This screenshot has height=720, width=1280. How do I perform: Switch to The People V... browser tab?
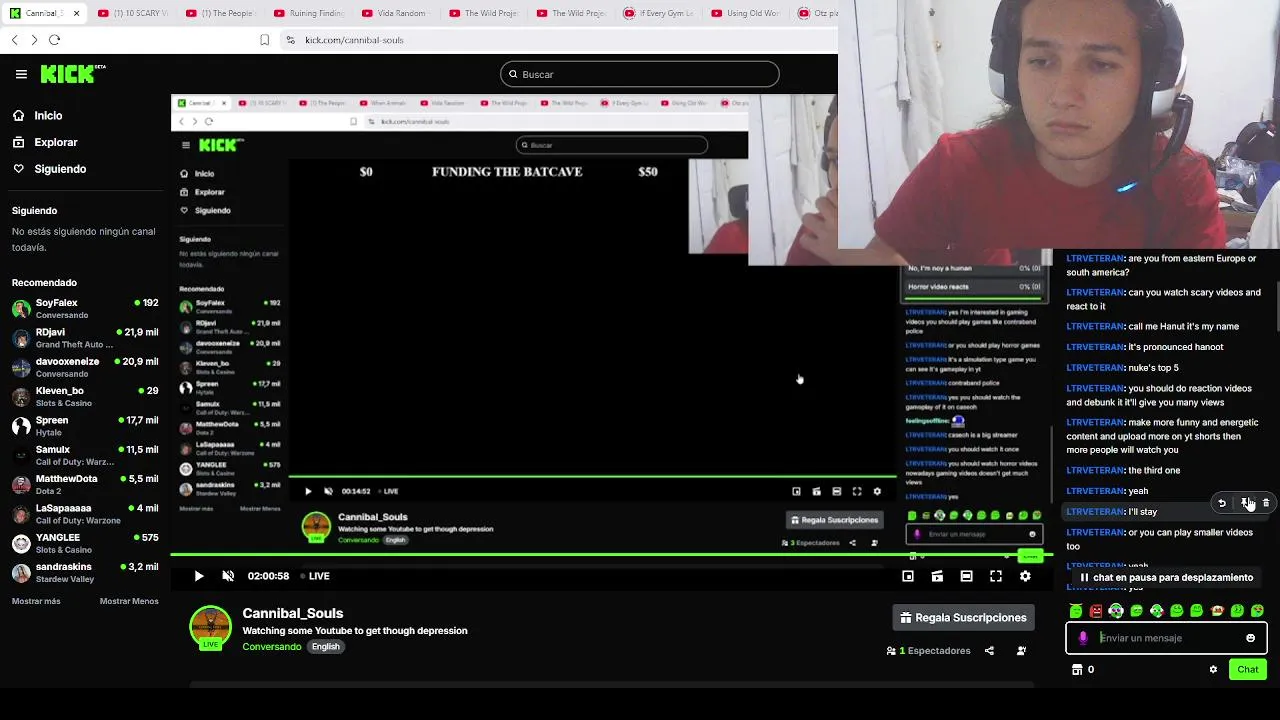pyautogui.click(x=220, y=13)
